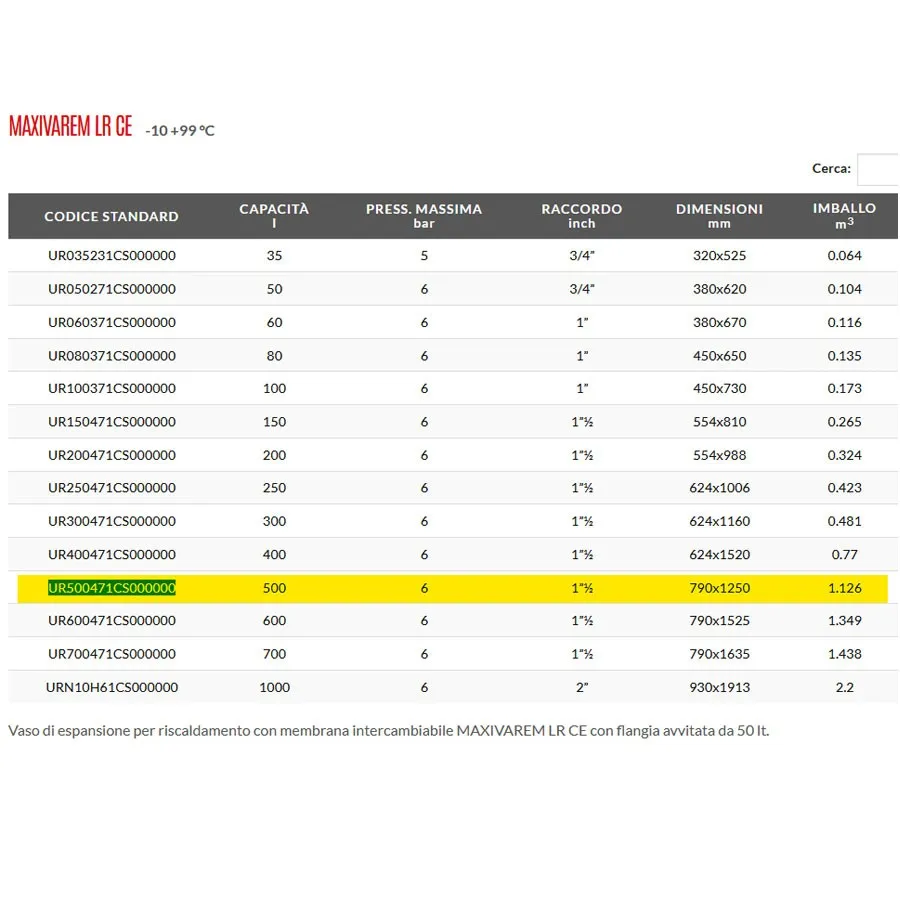Click dimensions cell 624x1160

[x=719, y=521]
